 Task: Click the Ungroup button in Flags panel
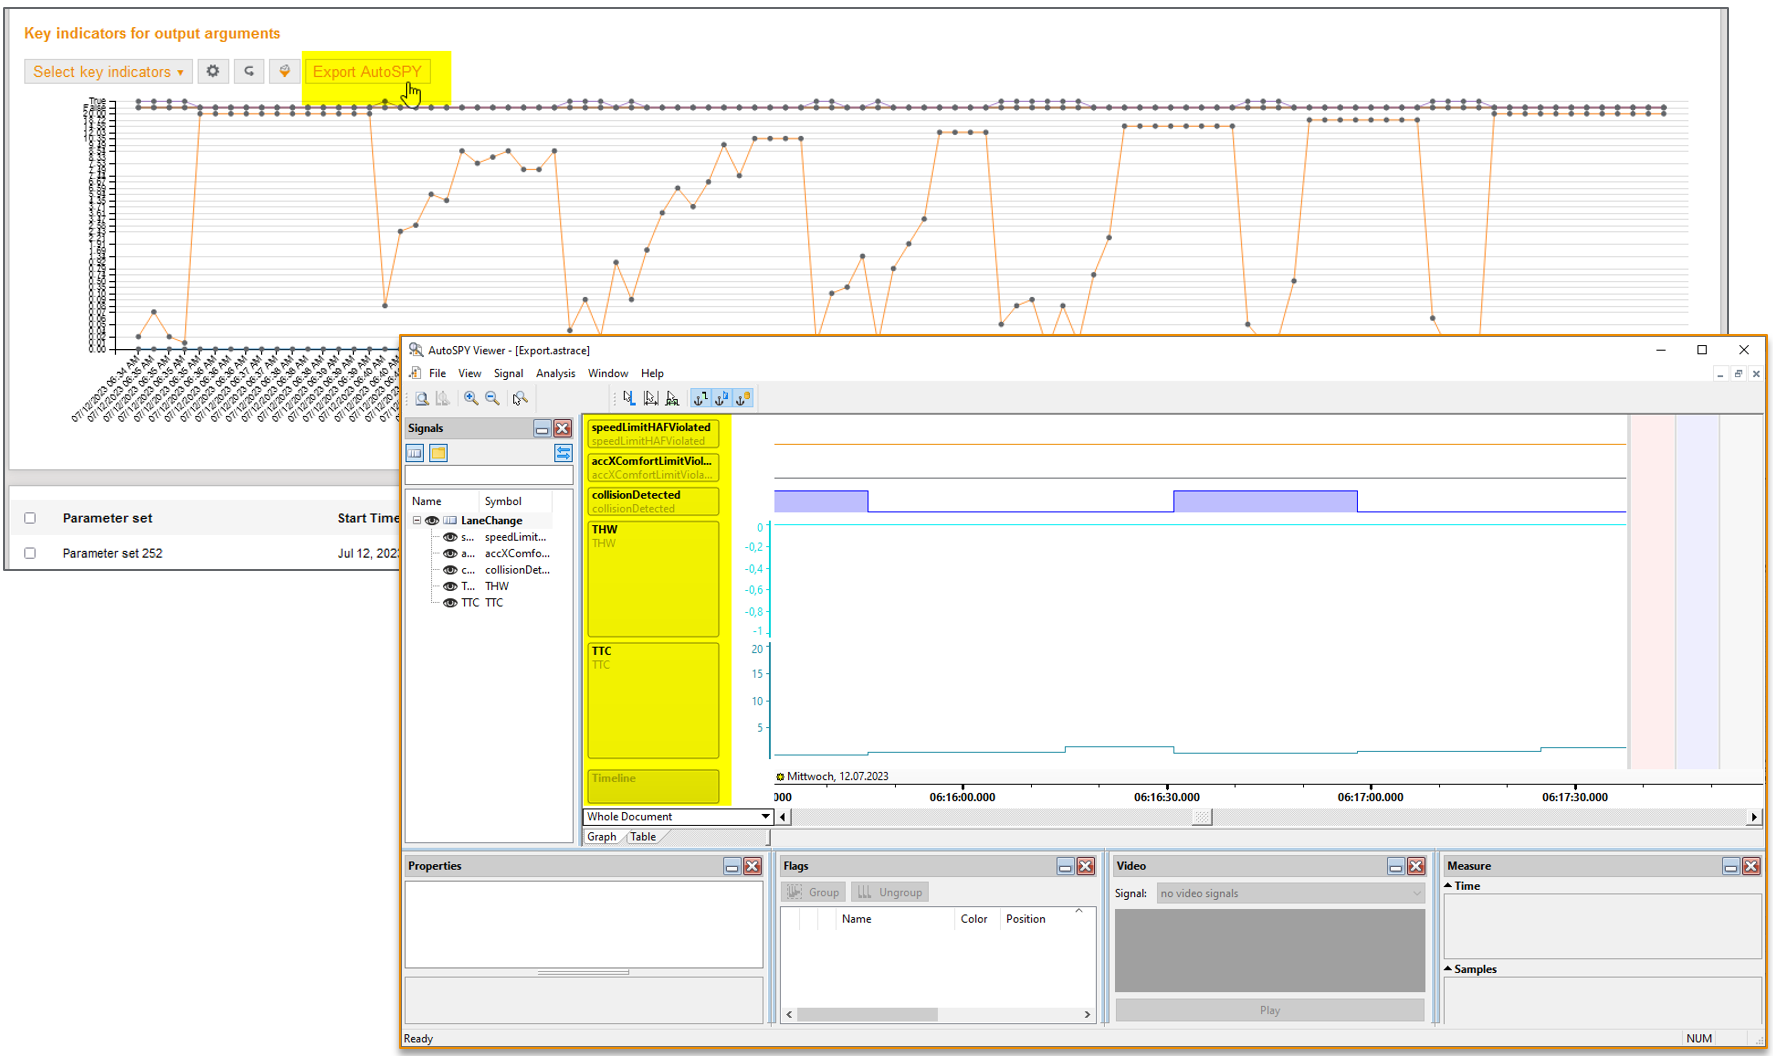[x=890, y=892]
